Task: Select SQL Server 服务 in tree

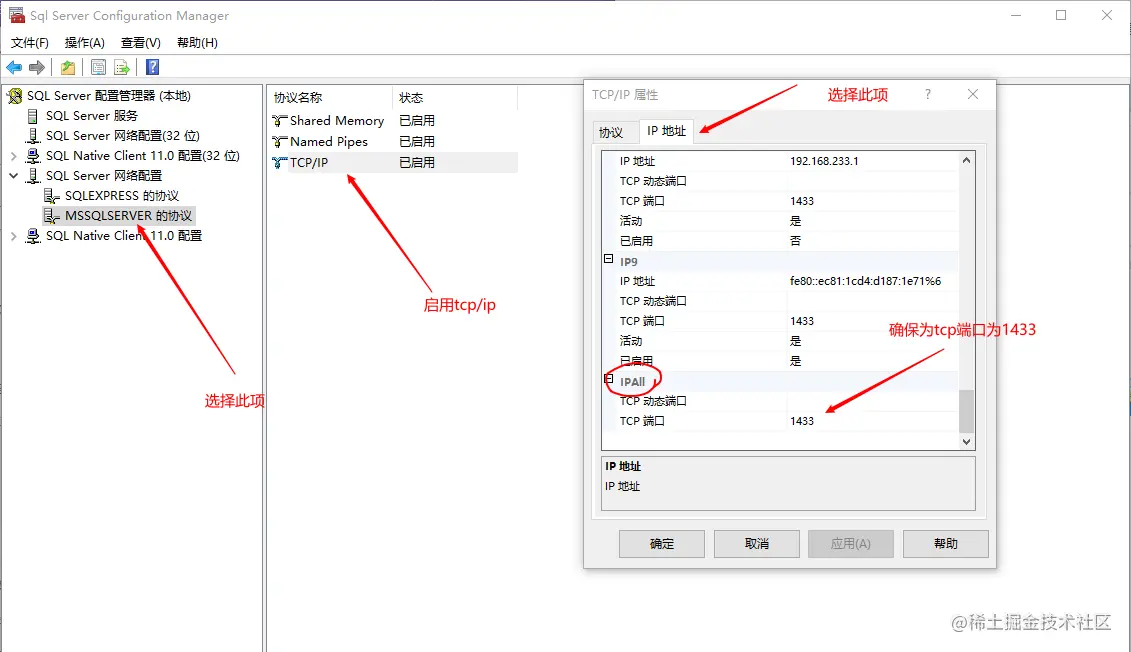Action: (x=92, y=115)
